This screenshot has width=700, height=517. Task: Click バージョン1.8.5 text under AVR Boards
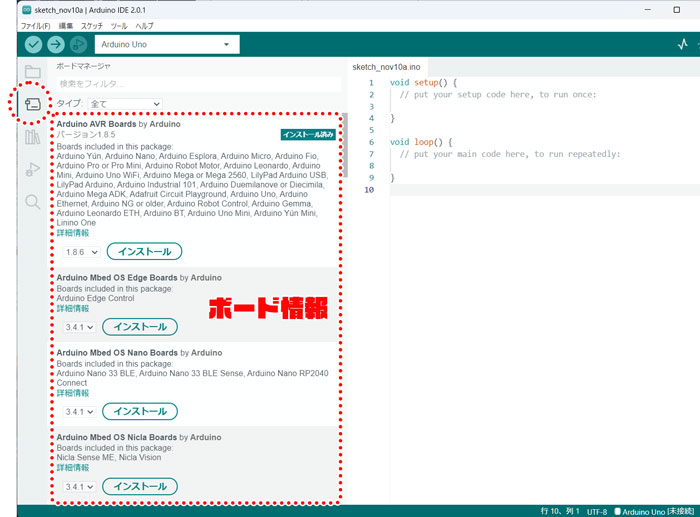[x=86, y=134]
